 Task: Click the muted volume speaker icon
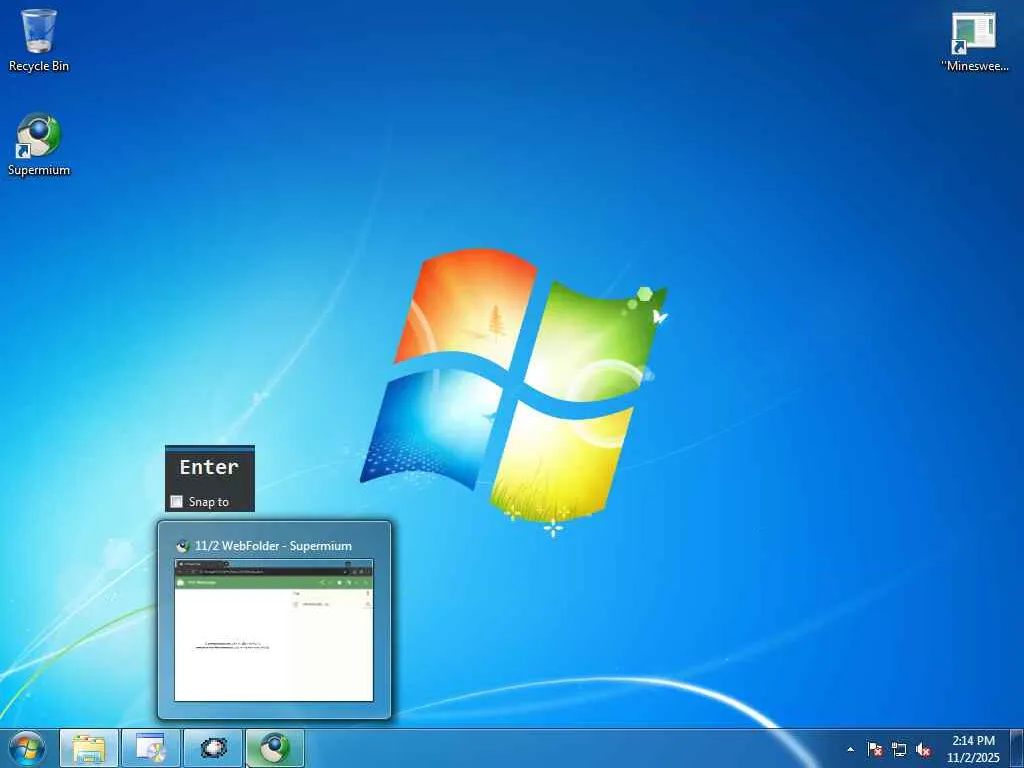(923, 750)
